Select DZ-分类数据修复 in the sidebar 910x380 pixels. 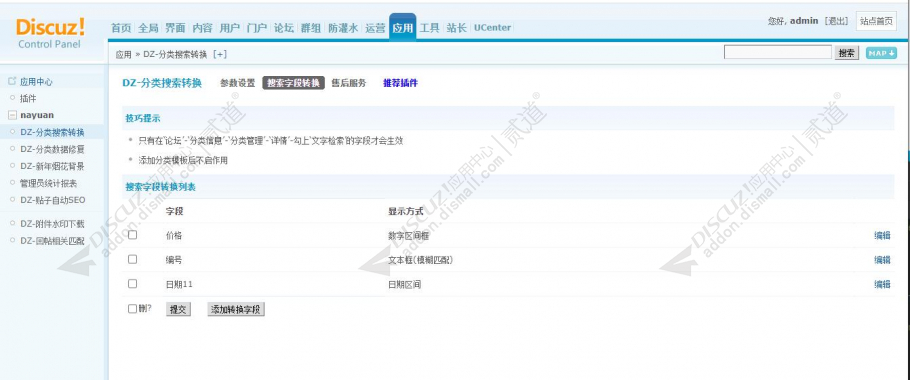(x=52, y=149)
